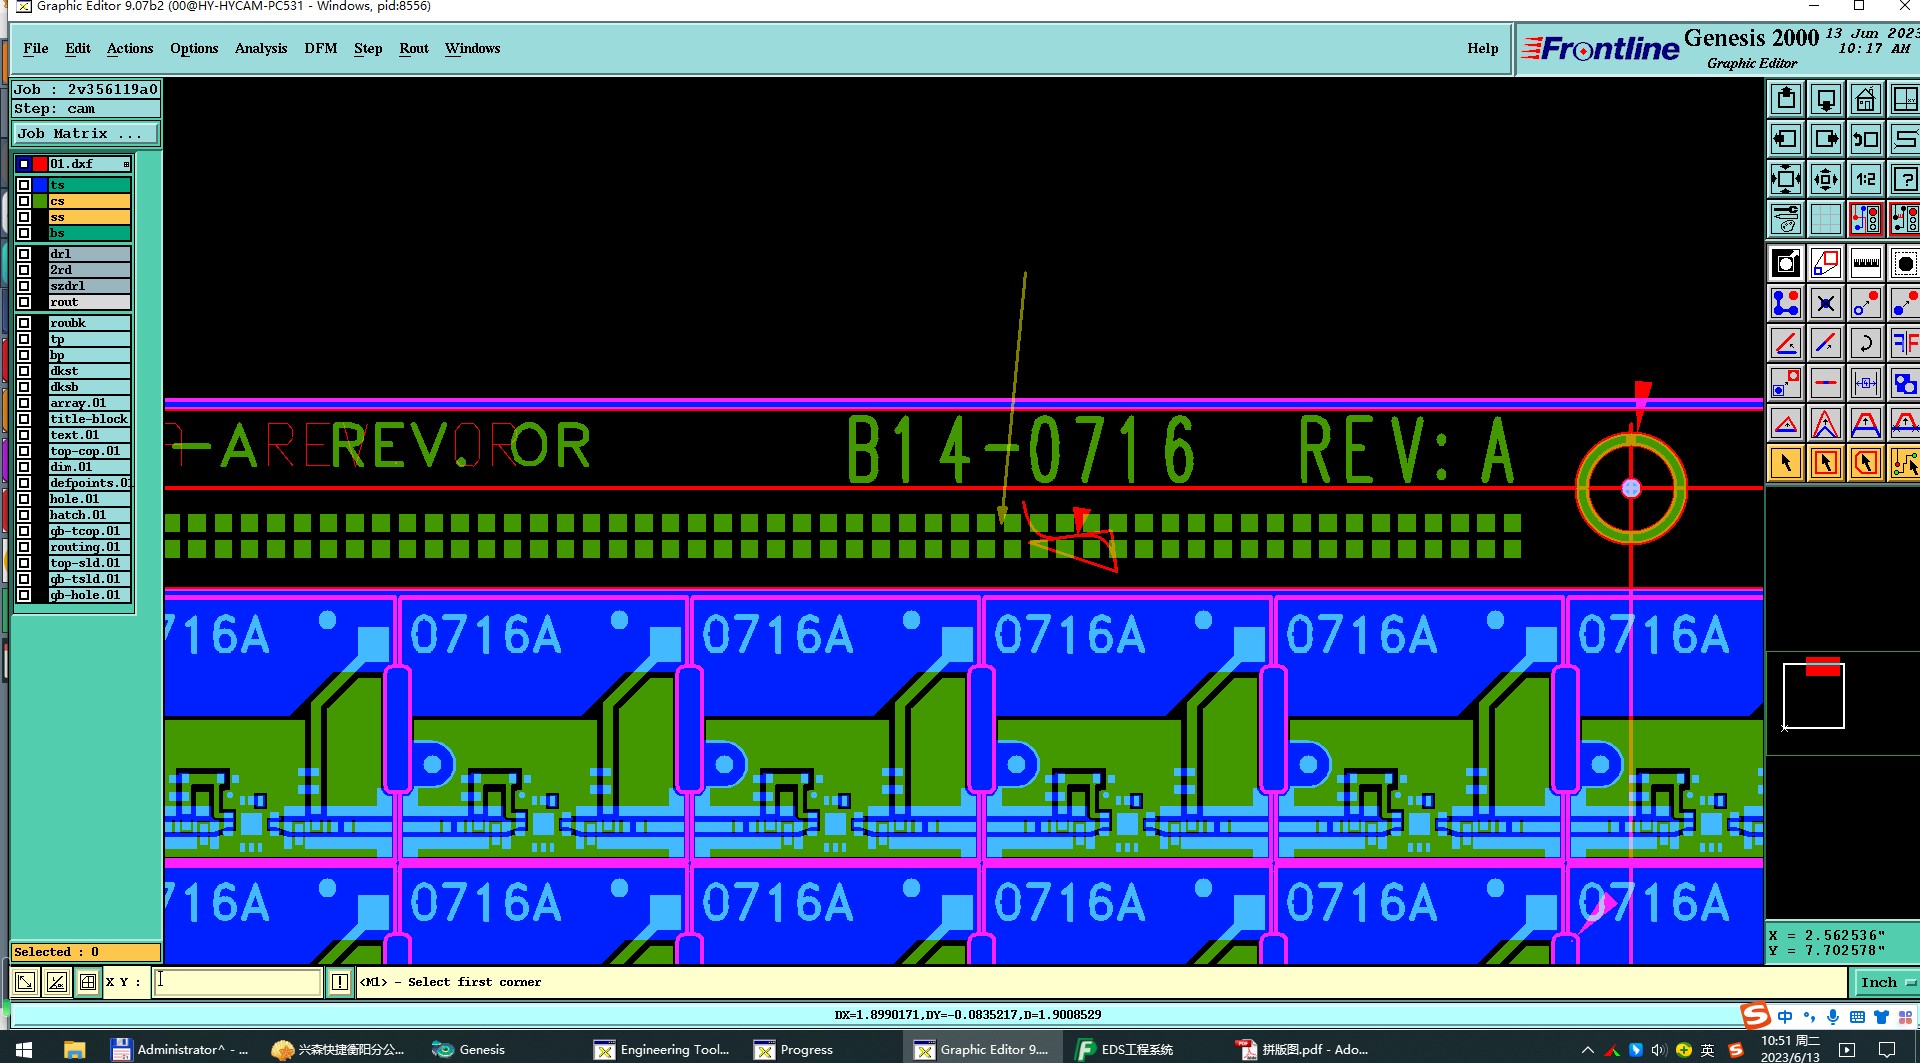Click the Home view house icon
Screen dimensions: 1920x1063
1866,100
